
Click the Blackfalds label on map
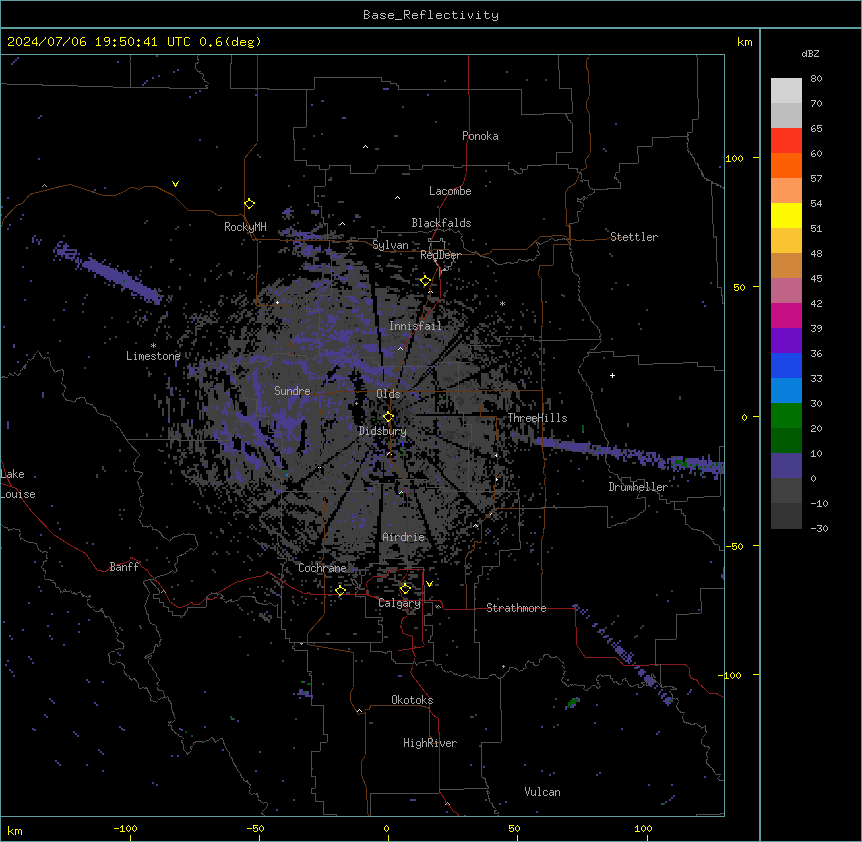[441, 223]
